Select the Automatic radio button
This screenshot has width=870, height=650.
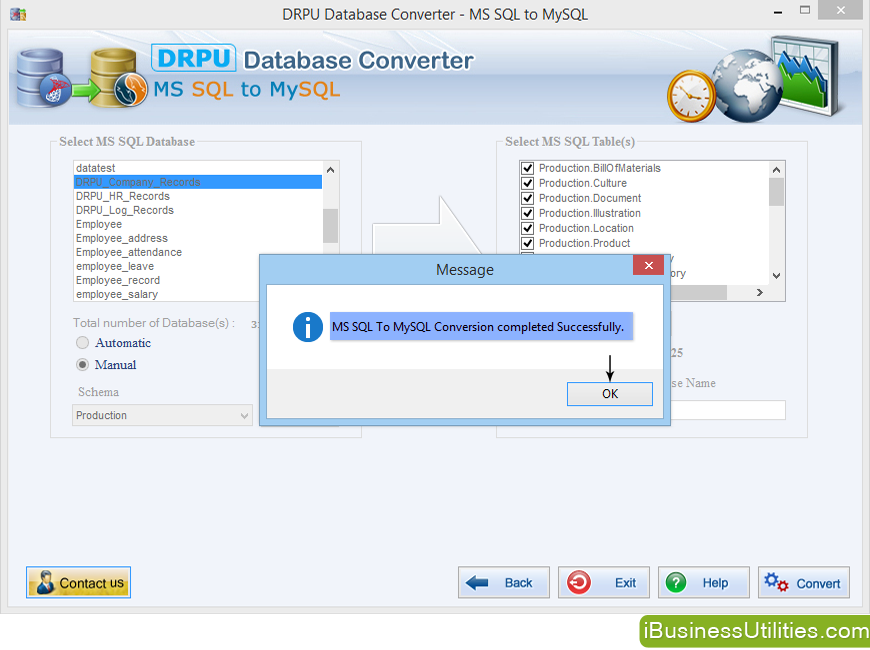click(x=82, y=342)
